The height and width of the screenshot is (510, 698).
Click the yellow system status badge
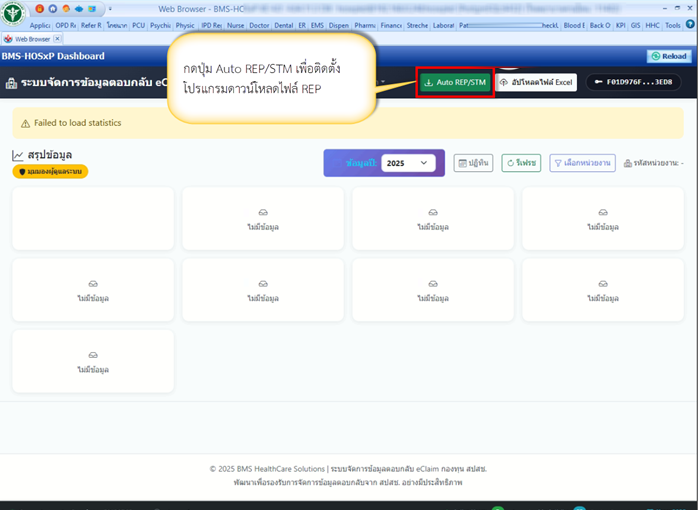tap(50, 172)
